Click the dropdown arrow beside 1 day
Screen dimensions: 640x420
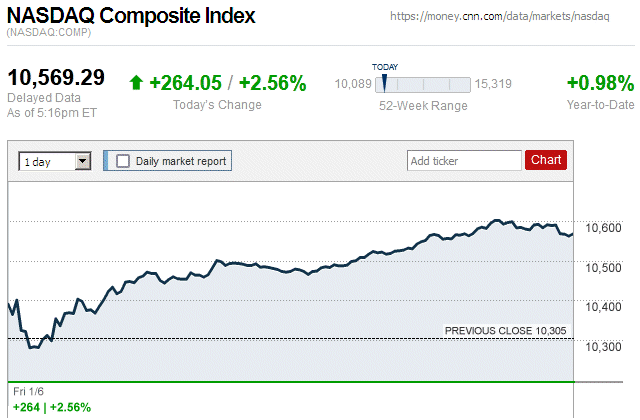coord(83,160)
